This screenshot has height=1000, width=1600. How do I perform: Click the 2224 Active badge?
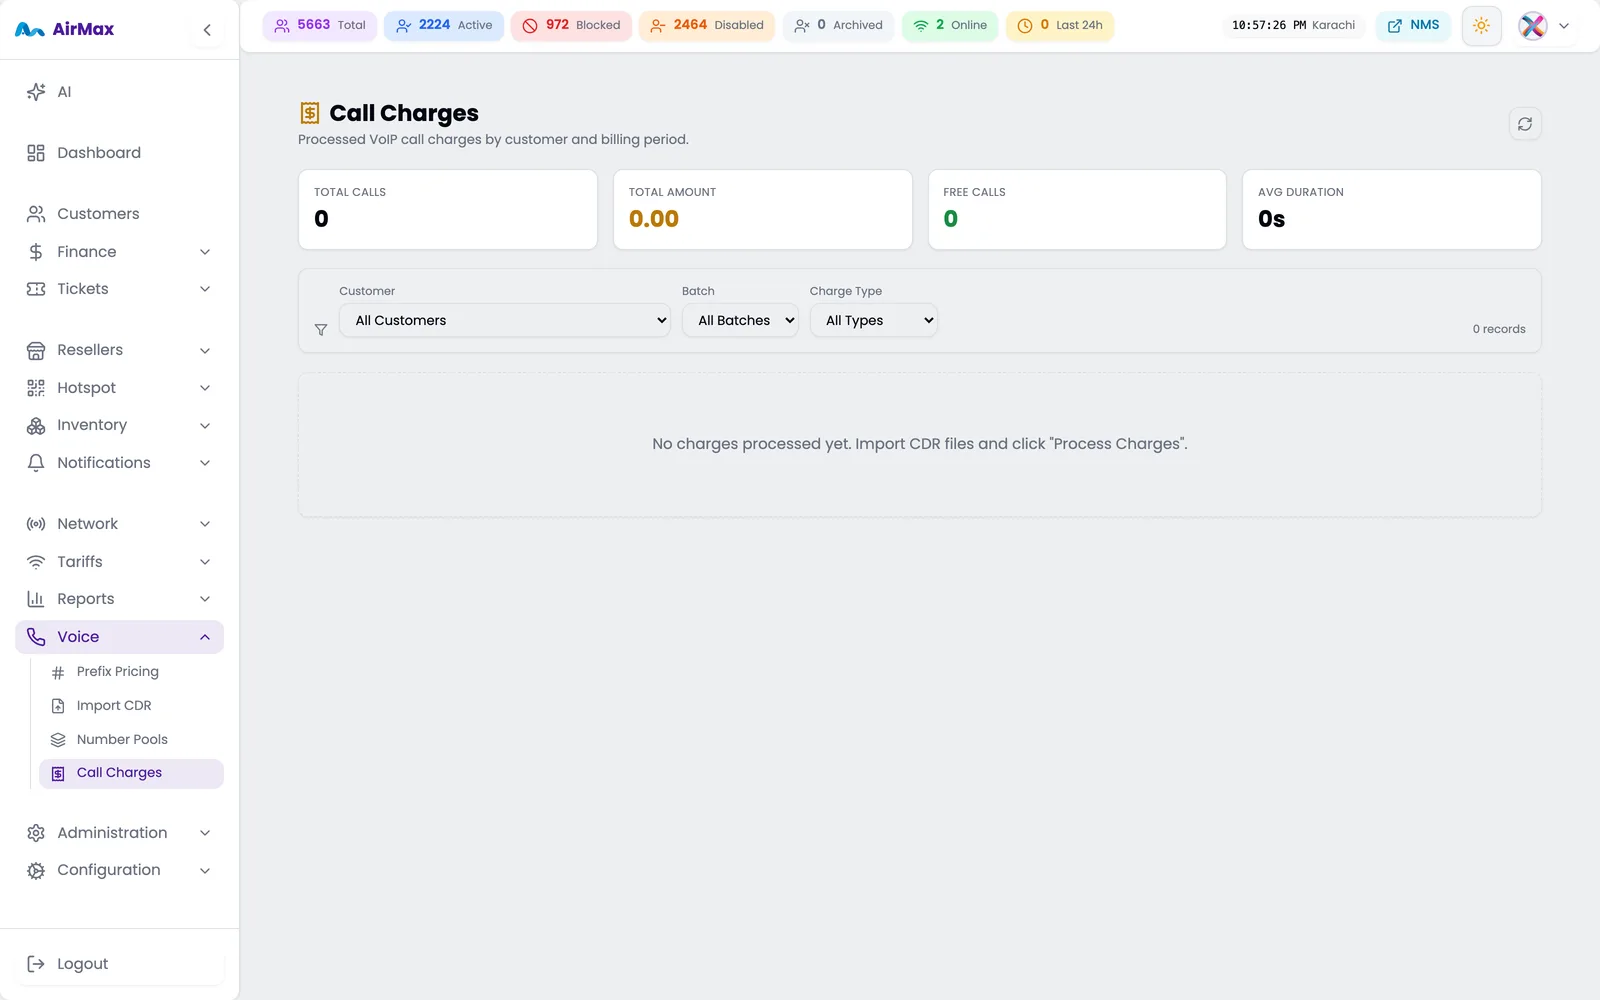[x=444, y=25]
